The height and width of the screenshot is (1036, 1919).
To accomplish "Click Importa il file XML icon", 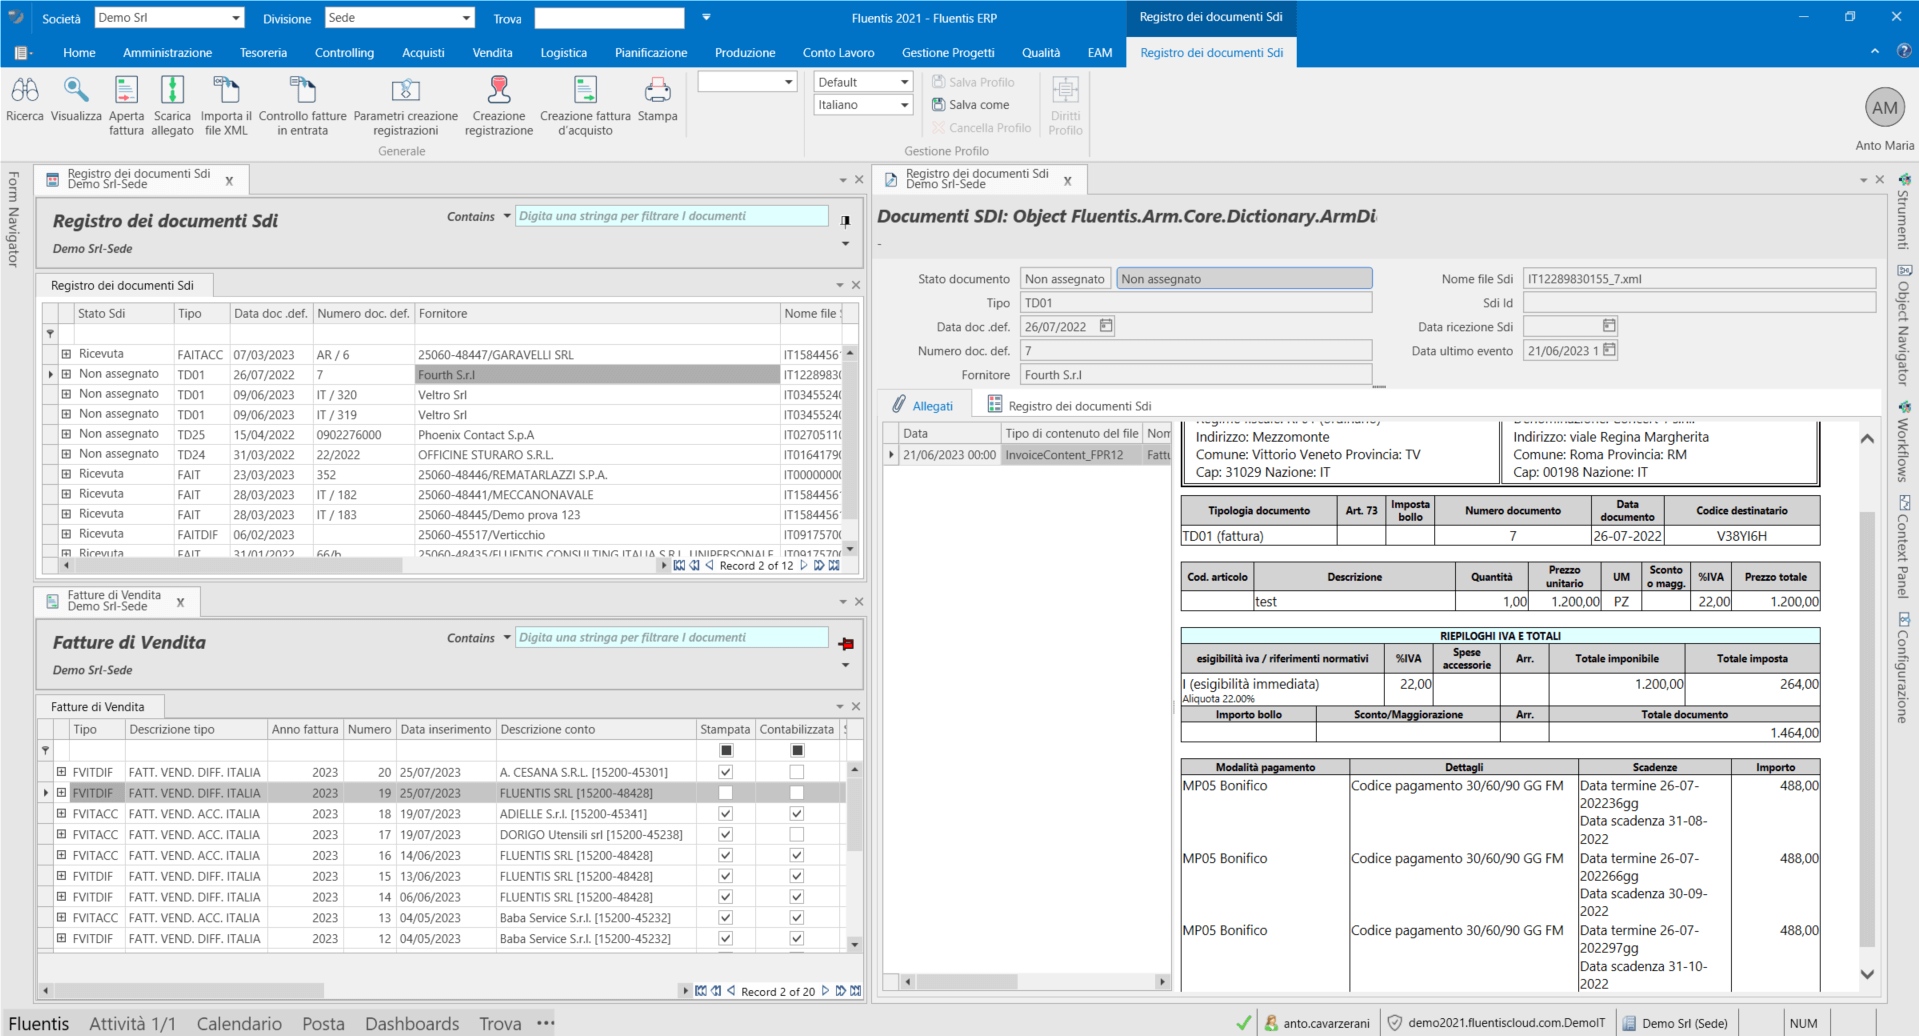I will 226,91.
